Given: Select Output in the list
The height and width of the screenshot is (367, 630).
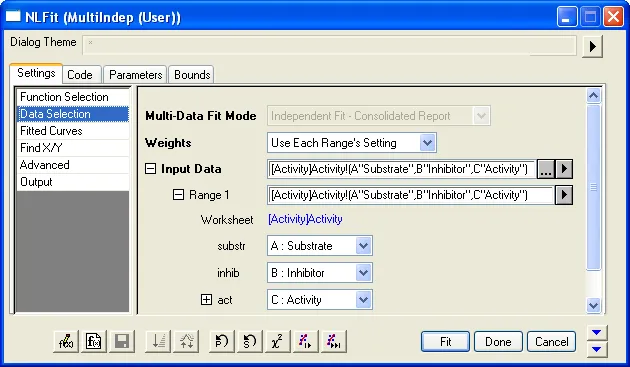Looking at the screenshot, I should click(73, 182).
